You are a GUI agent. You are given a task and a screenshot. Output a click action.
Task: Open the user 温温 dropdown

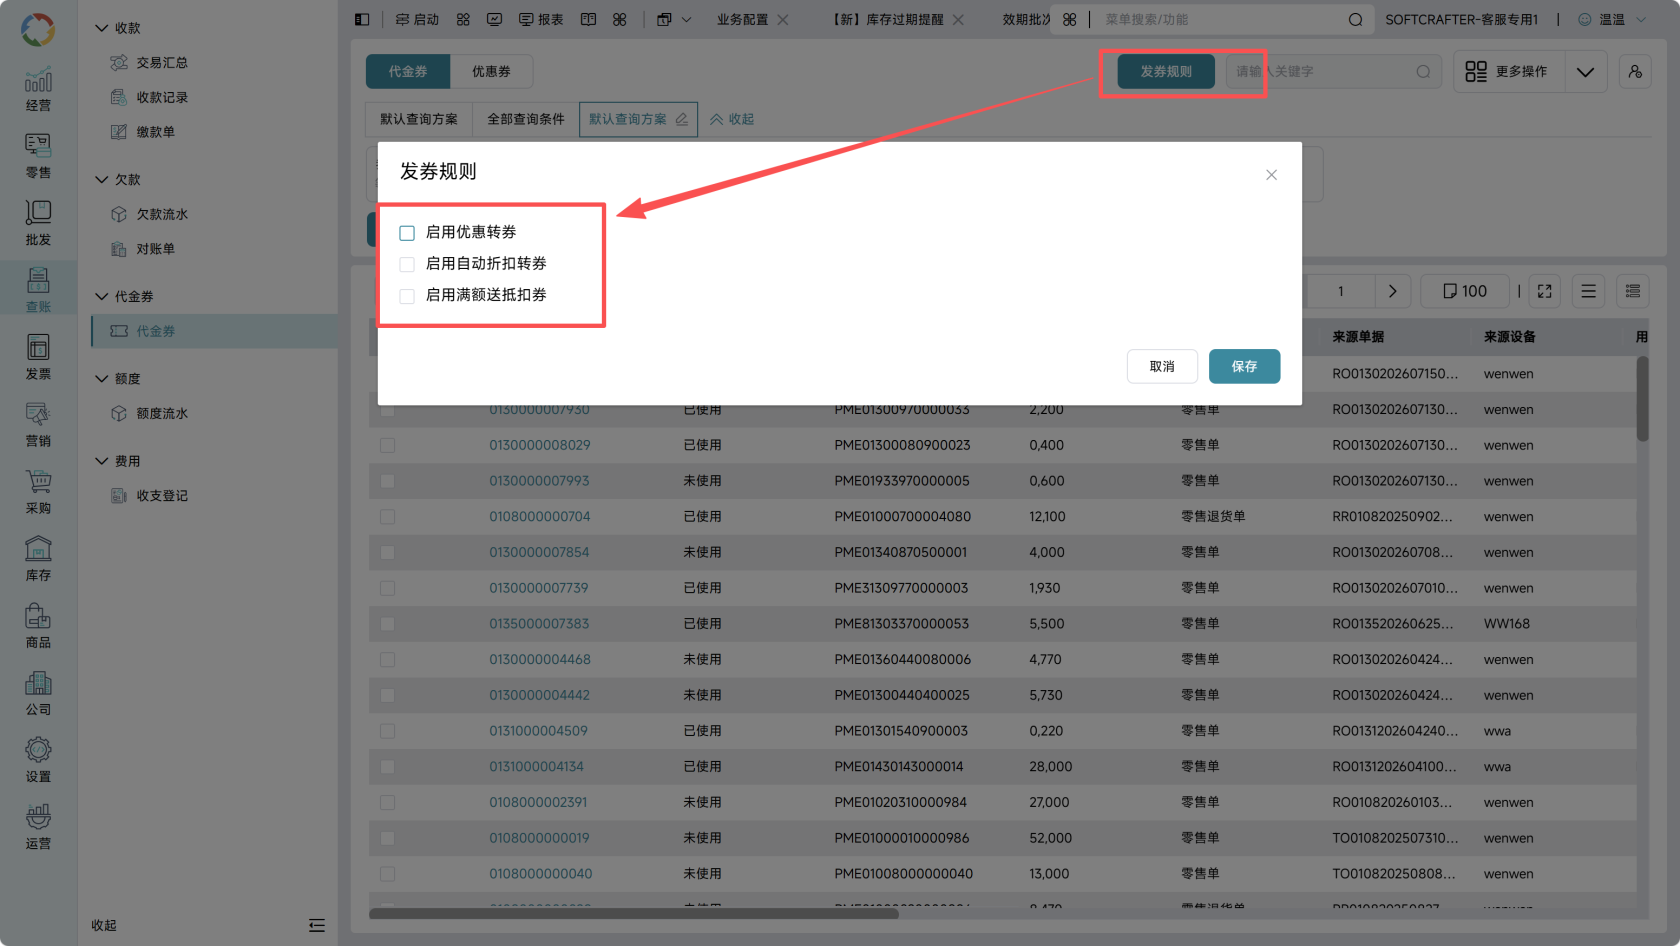click(x=1612, y=19)
